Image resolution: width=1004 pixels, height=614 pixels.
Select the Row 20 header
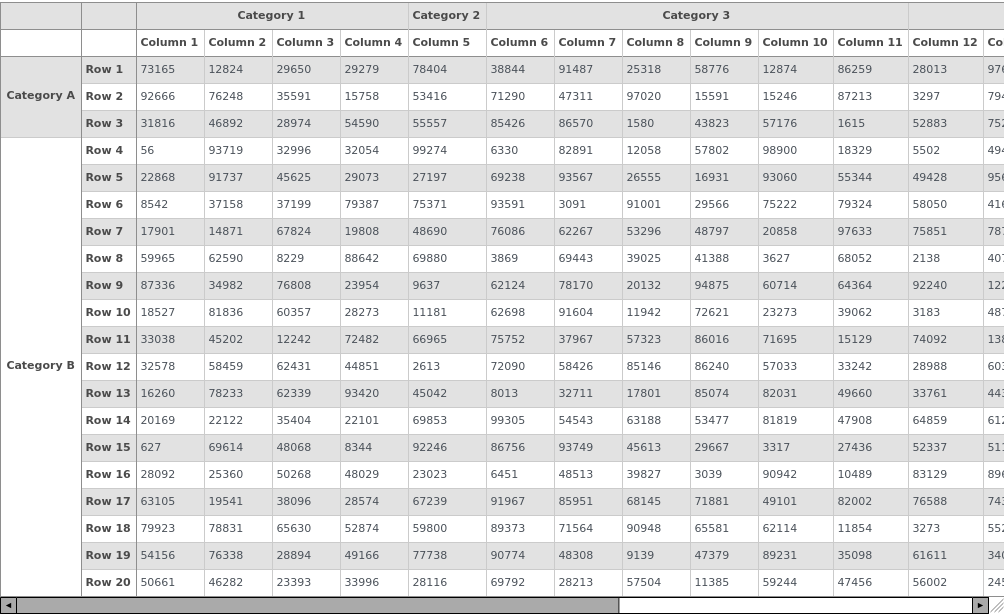(x=108, y=583)
